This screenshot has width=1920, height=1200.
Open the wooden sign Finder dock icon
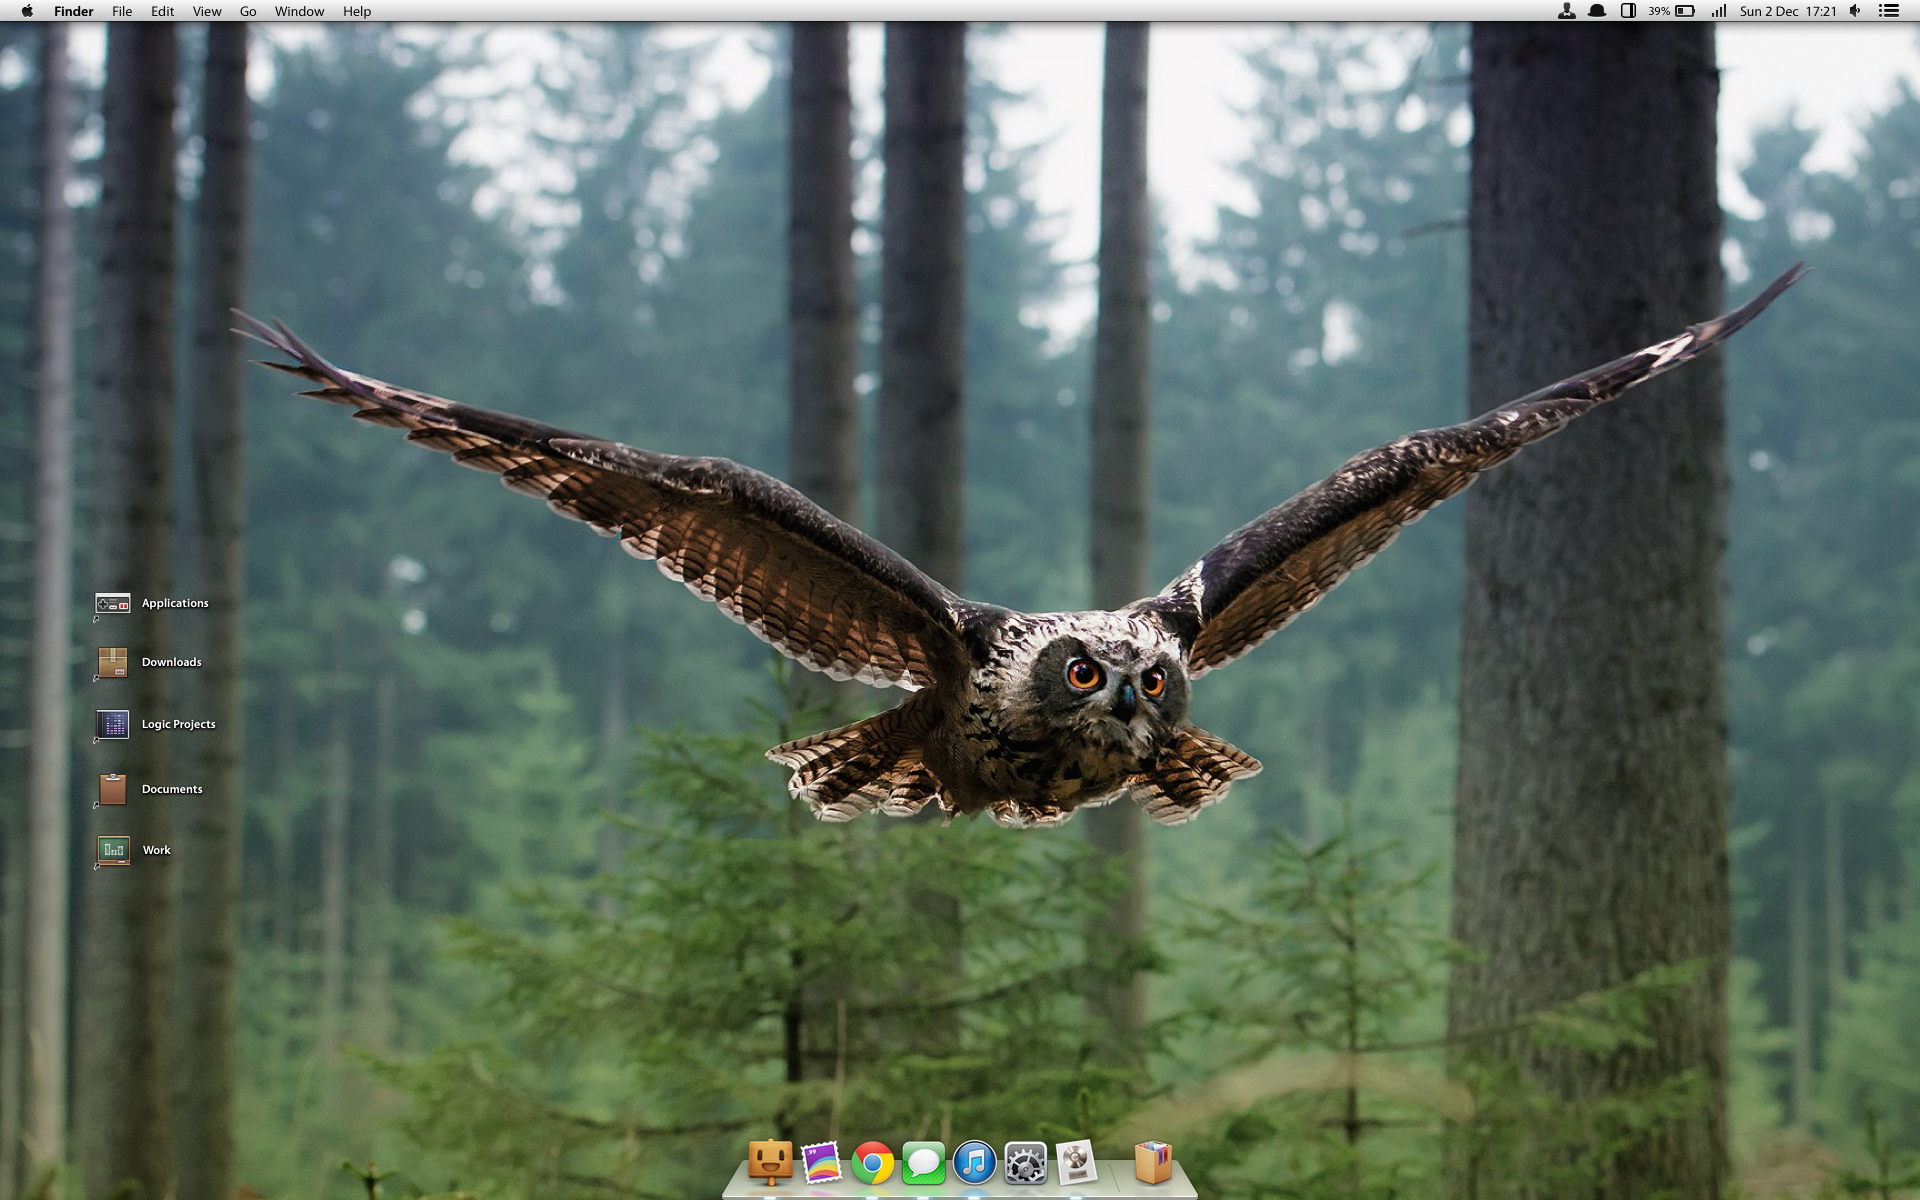coord(770,1162)
